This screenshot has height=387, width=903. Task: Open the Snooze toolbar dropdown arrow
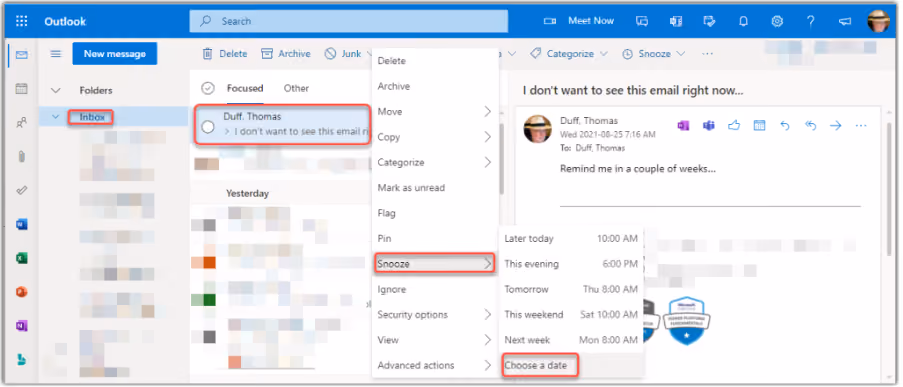681,54
